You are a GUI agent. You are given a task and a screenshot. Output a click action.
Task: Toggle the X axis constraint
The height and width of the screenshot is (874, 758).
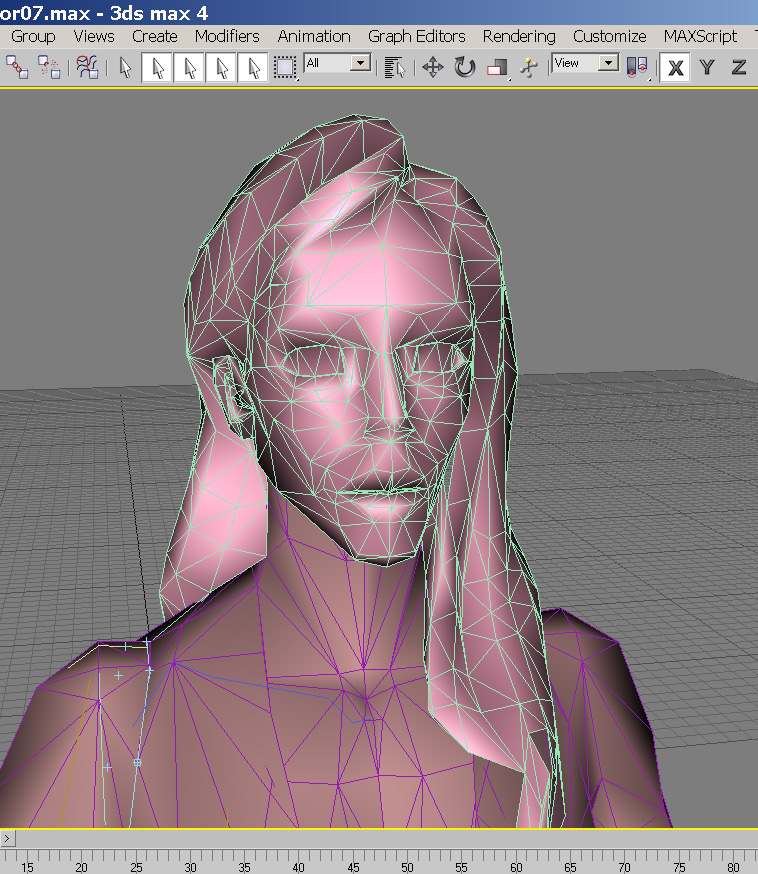pyautogui.click(x=677, y=67)
